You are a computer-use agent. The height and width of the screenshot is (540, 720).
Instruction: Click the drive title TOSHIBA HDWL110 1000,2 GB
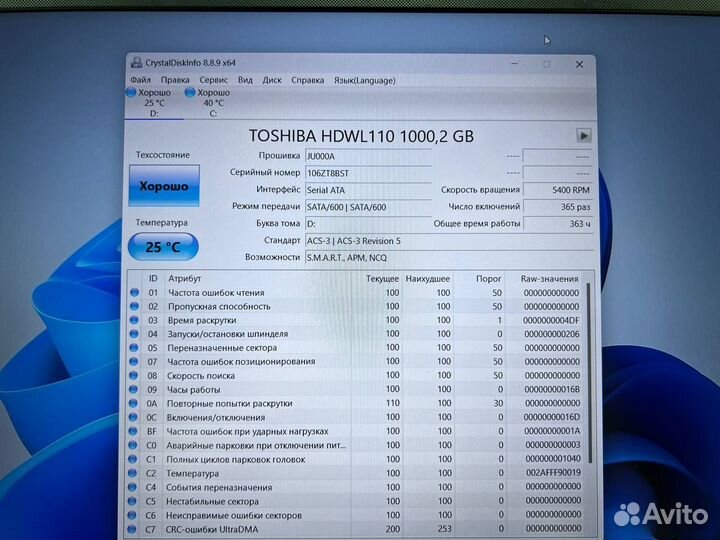(361, 136)
